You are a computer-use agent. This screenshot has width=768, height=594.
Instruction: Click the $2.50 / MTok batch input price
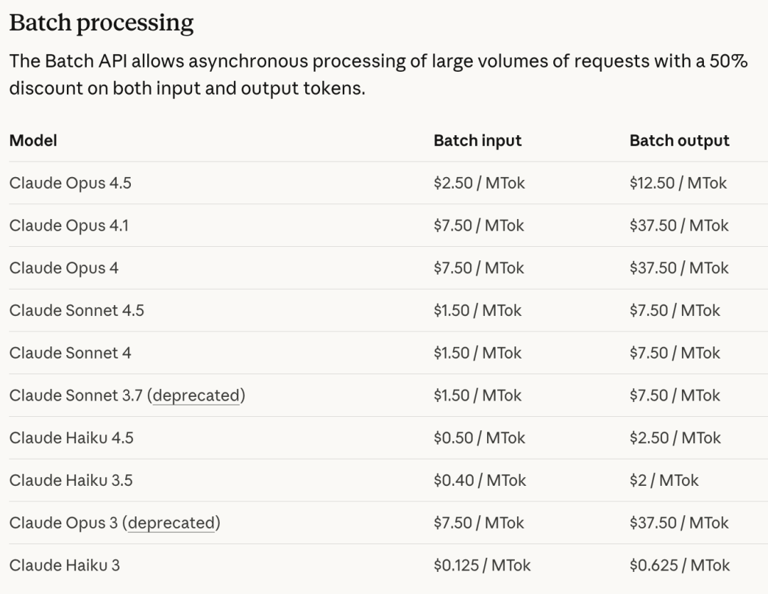479,183
